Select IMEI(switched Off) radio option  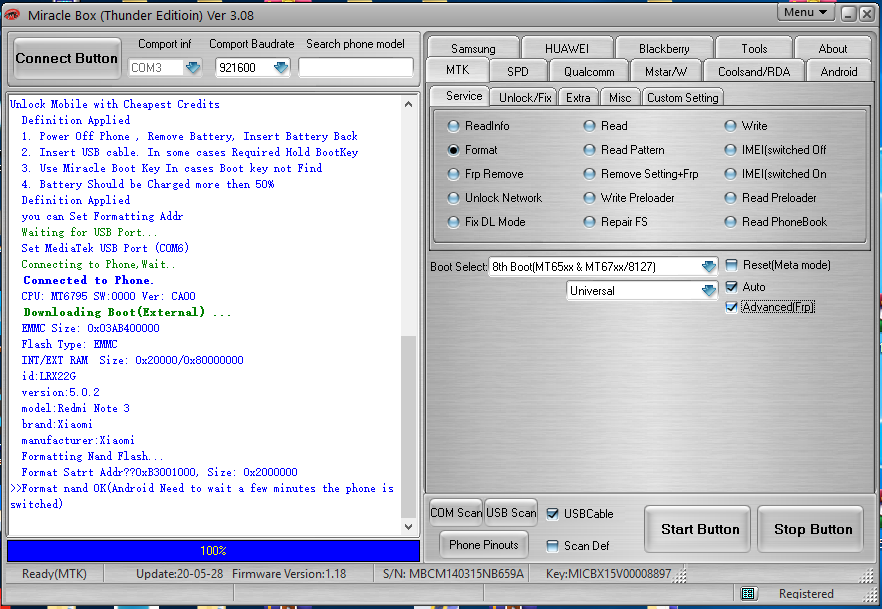pyautogui.click(x=730, y=150)
